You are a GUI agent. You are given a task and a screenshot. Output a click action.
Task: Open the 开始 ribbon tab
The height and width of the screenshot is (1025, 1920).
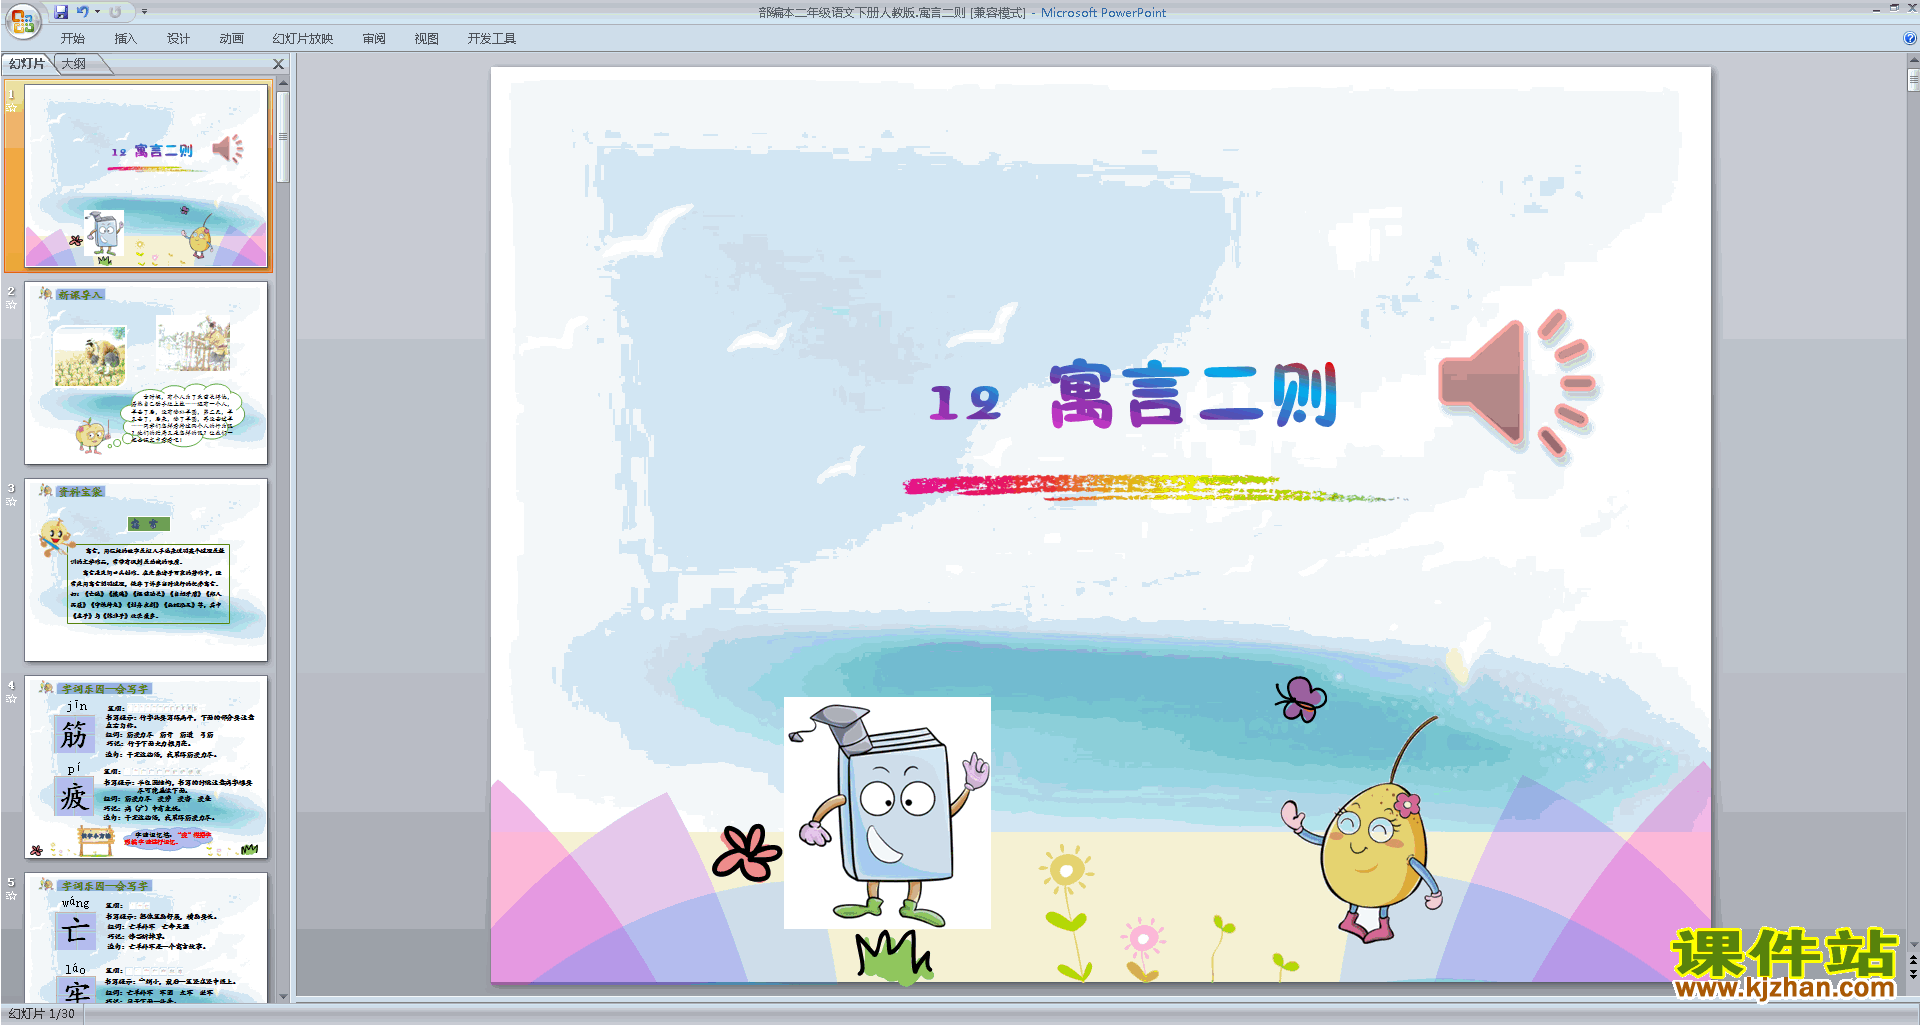[73, 39]
